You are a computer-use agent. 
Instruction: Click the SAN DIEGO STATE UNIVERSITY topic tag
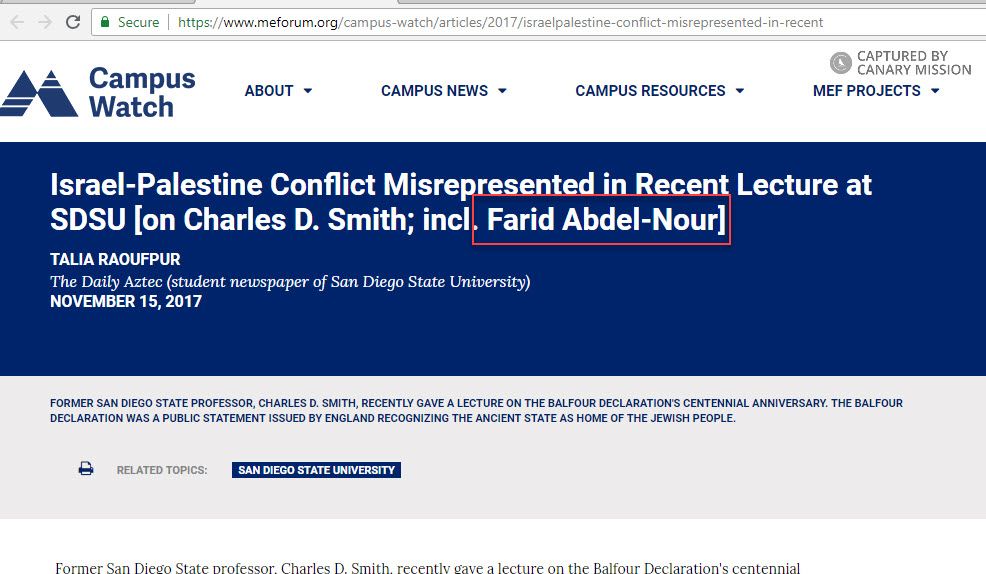coord(316,470)
